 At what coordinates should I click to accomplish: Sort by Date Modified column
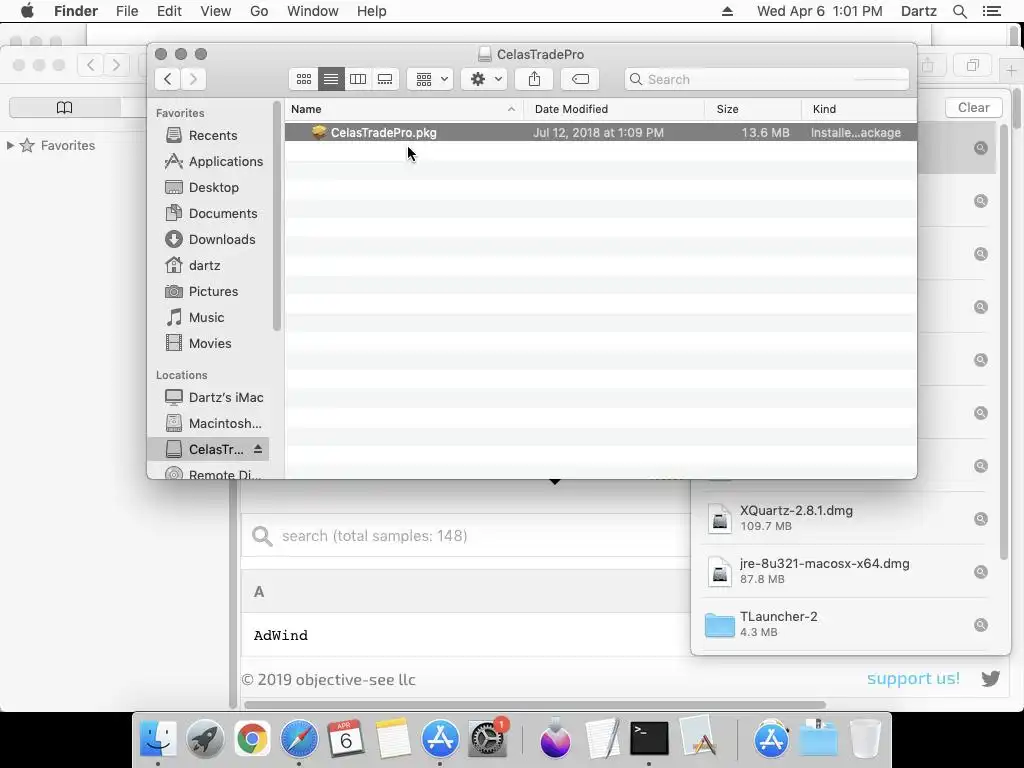click(614, 109)
